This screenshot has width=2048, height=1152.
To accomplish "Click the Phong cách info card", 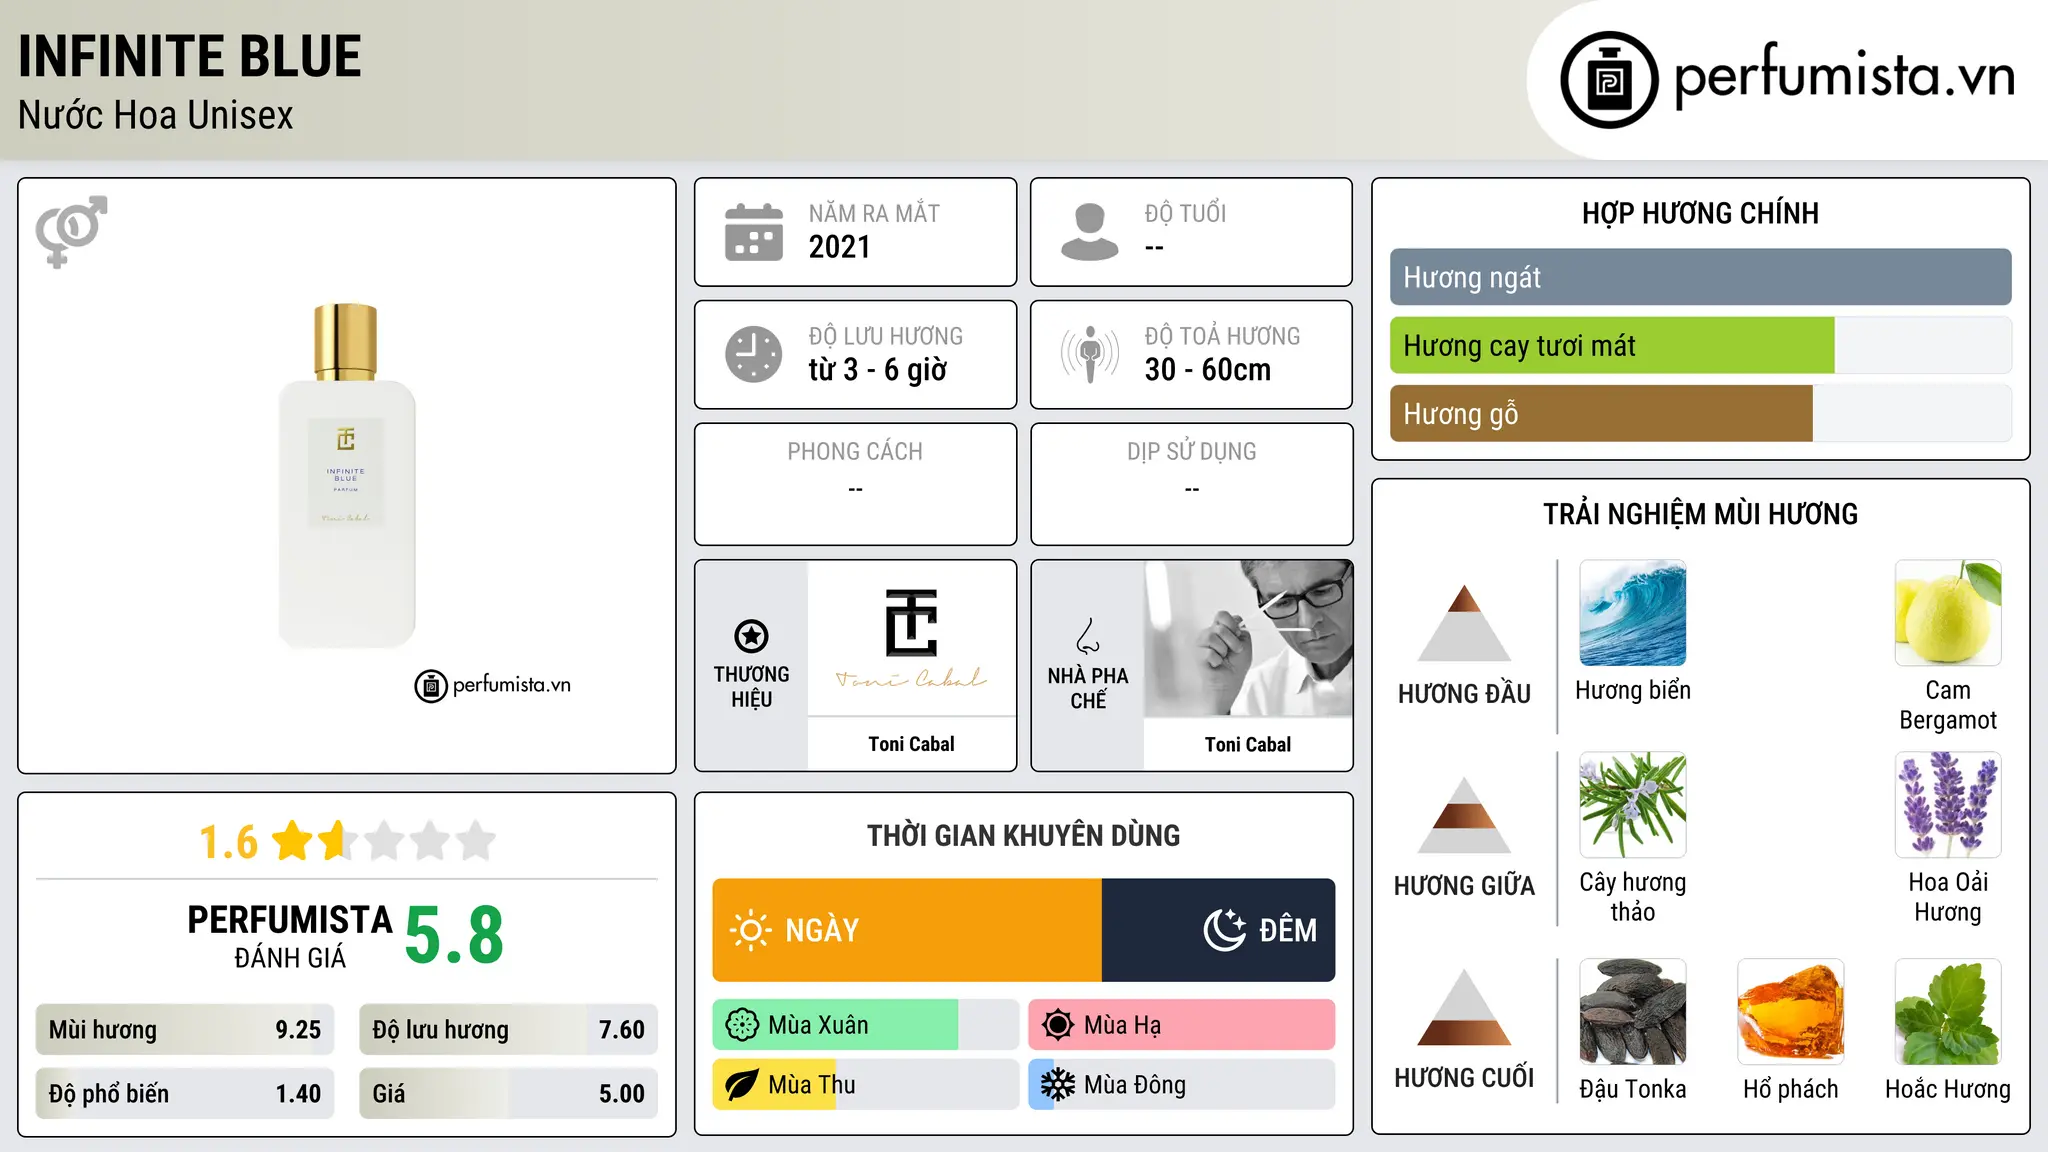I will pos(855,484).
